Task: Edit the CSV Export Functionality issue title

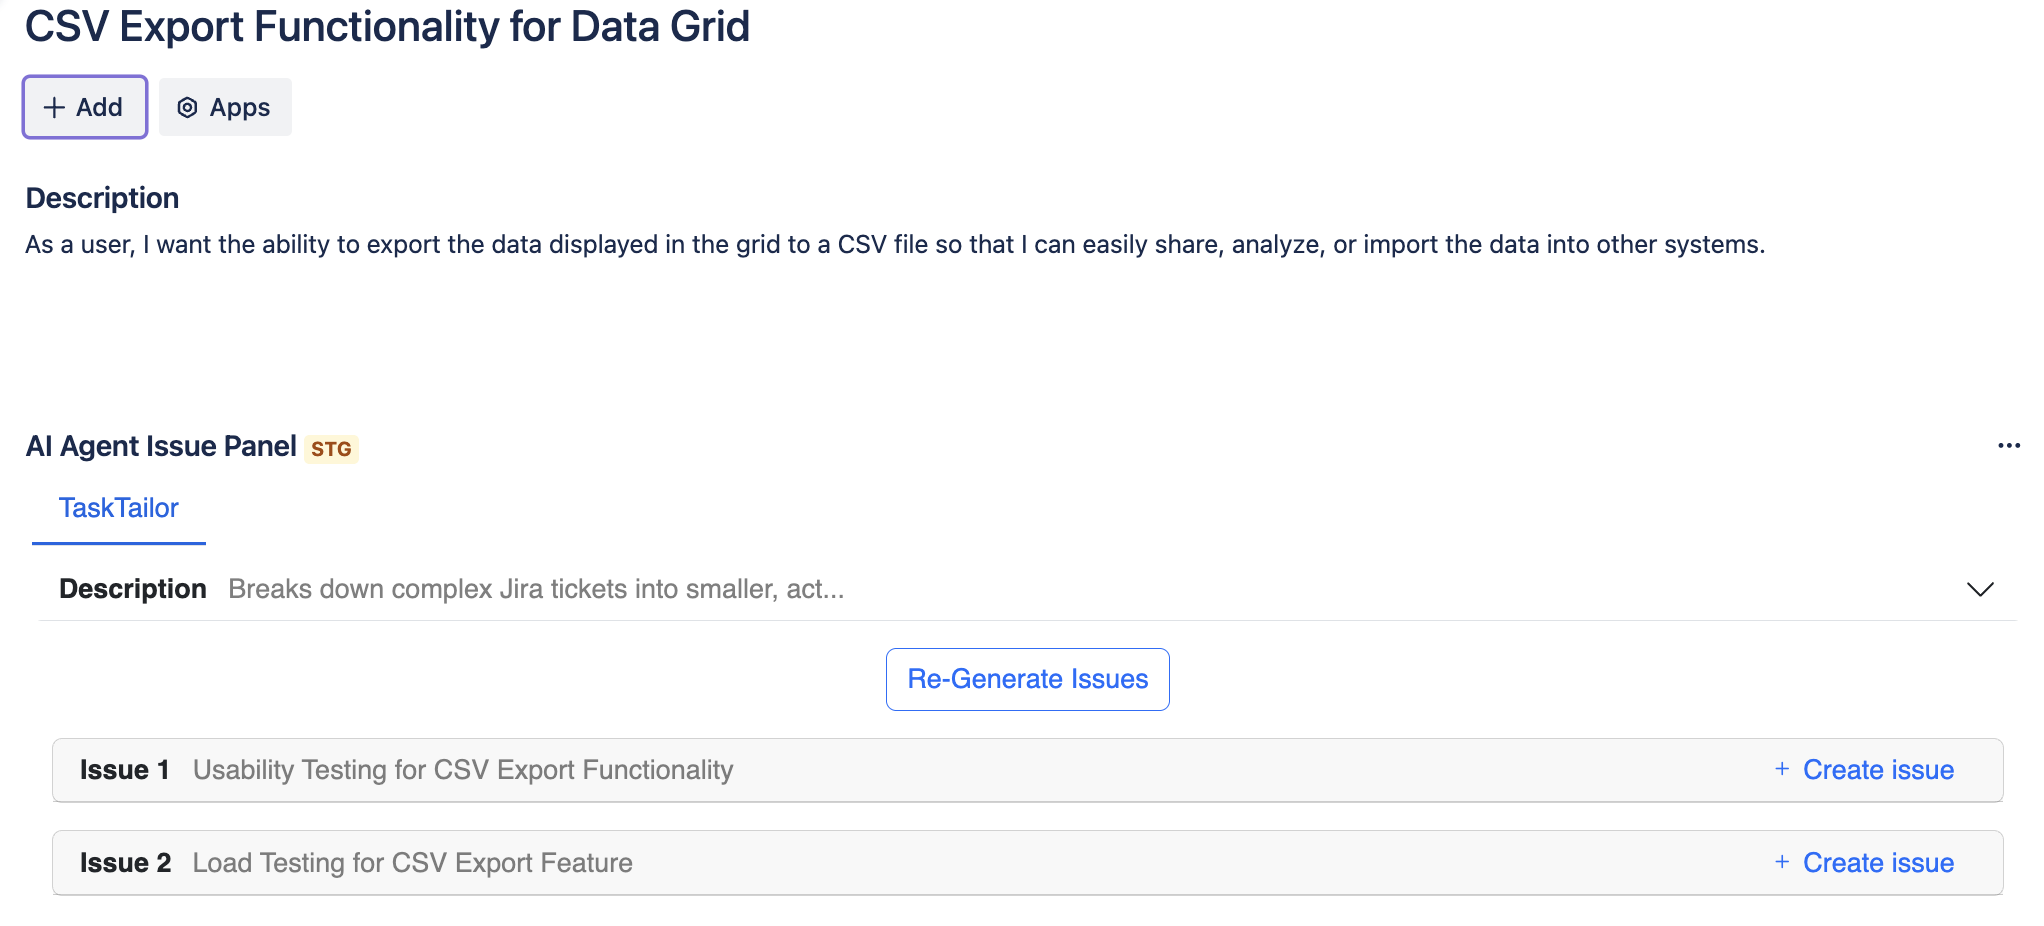Action: pyautogui.click(x=387, y=27)
